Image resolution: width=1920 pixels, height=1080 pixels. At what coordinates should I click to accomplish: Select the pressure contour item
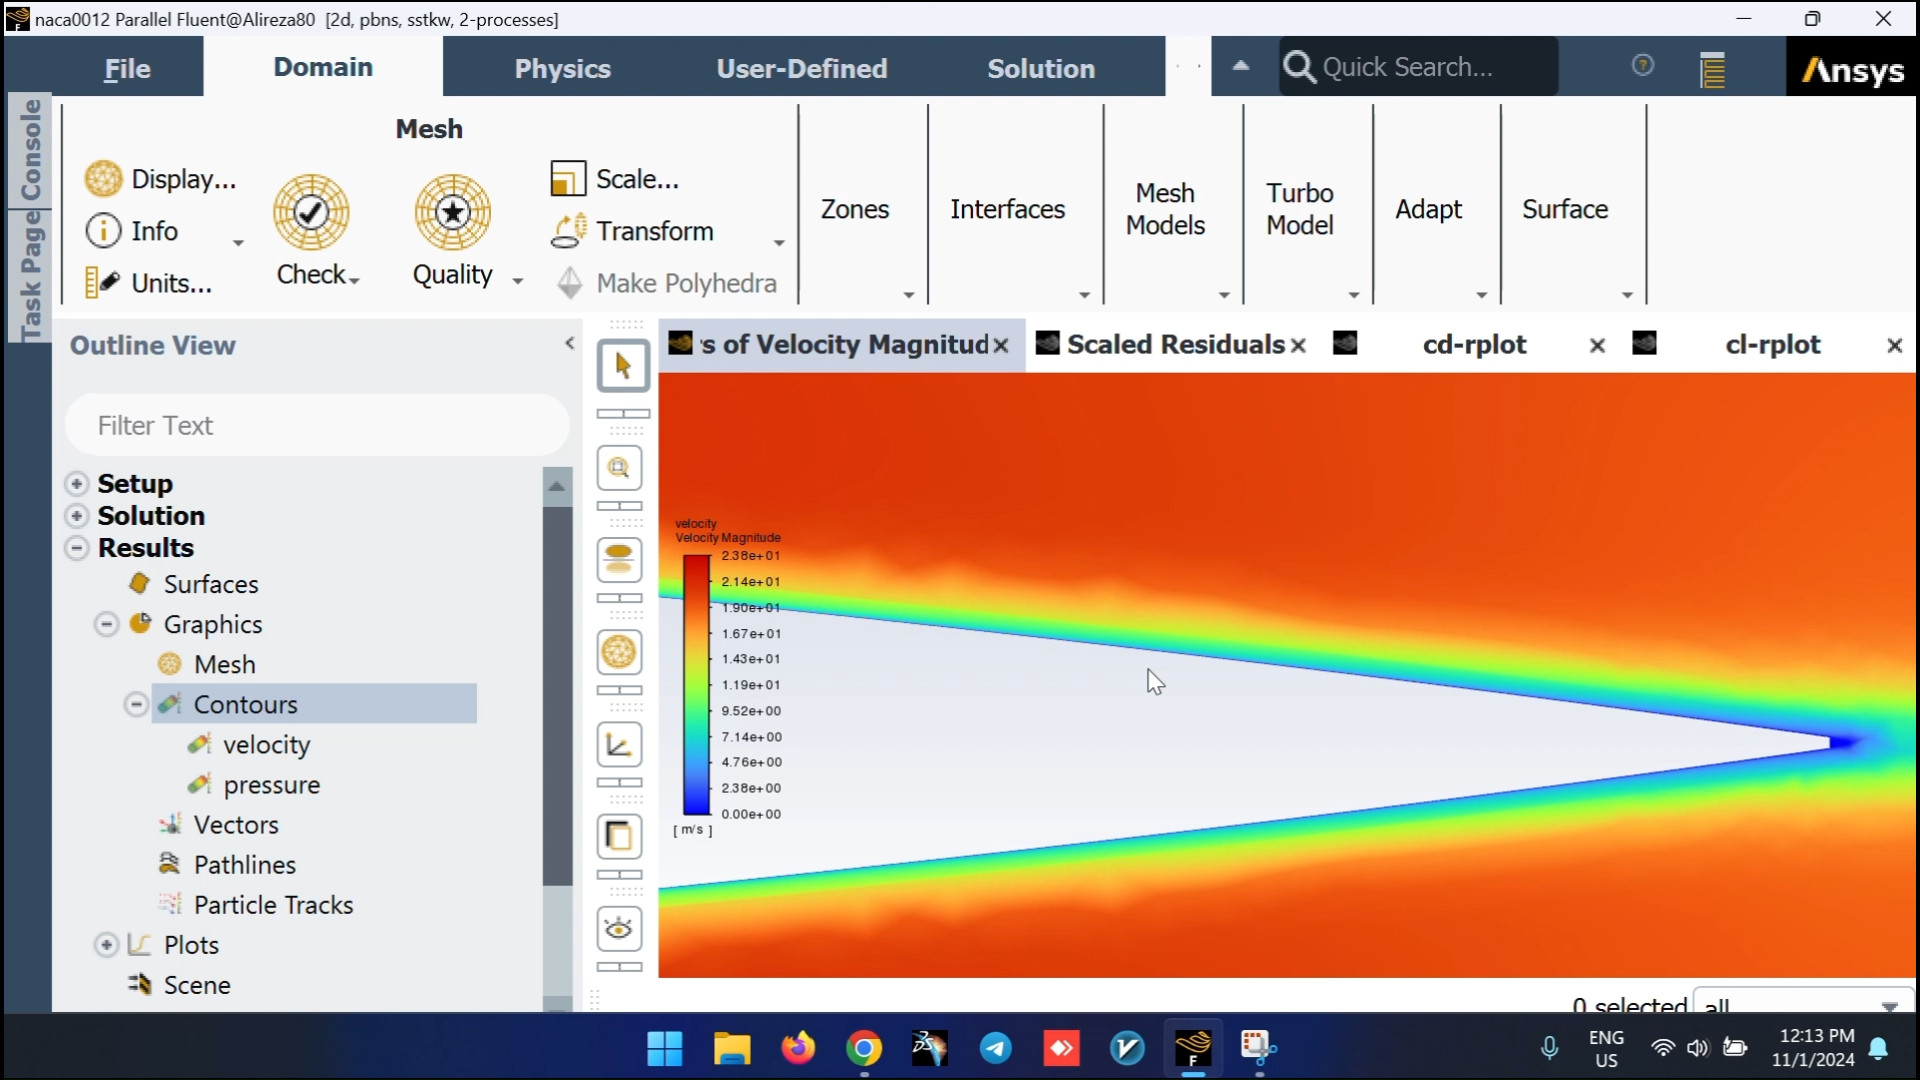click(271, 785)
